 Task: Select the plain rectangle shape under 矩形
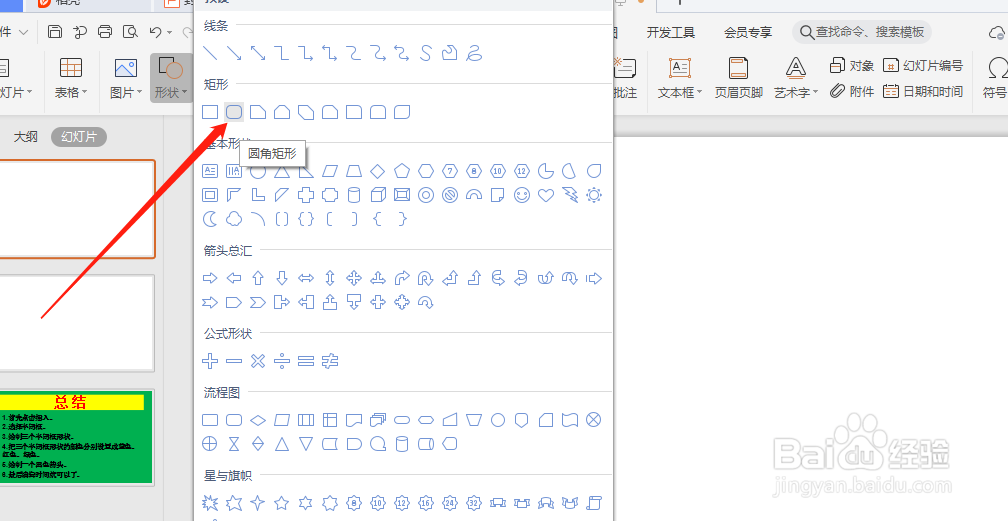(210, 112)
